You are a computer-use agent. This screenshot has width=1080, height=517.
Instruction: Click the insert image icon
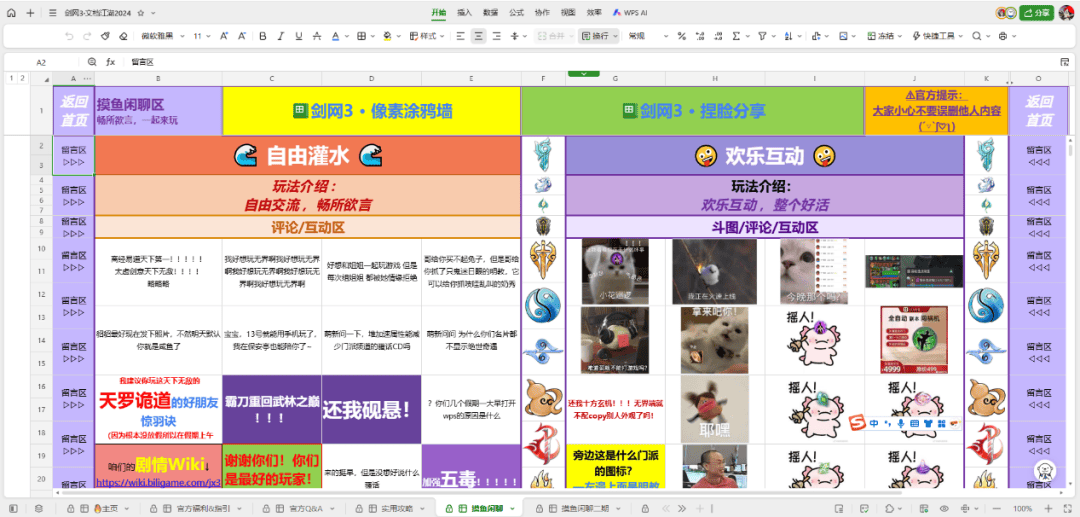tap(843, 36)
